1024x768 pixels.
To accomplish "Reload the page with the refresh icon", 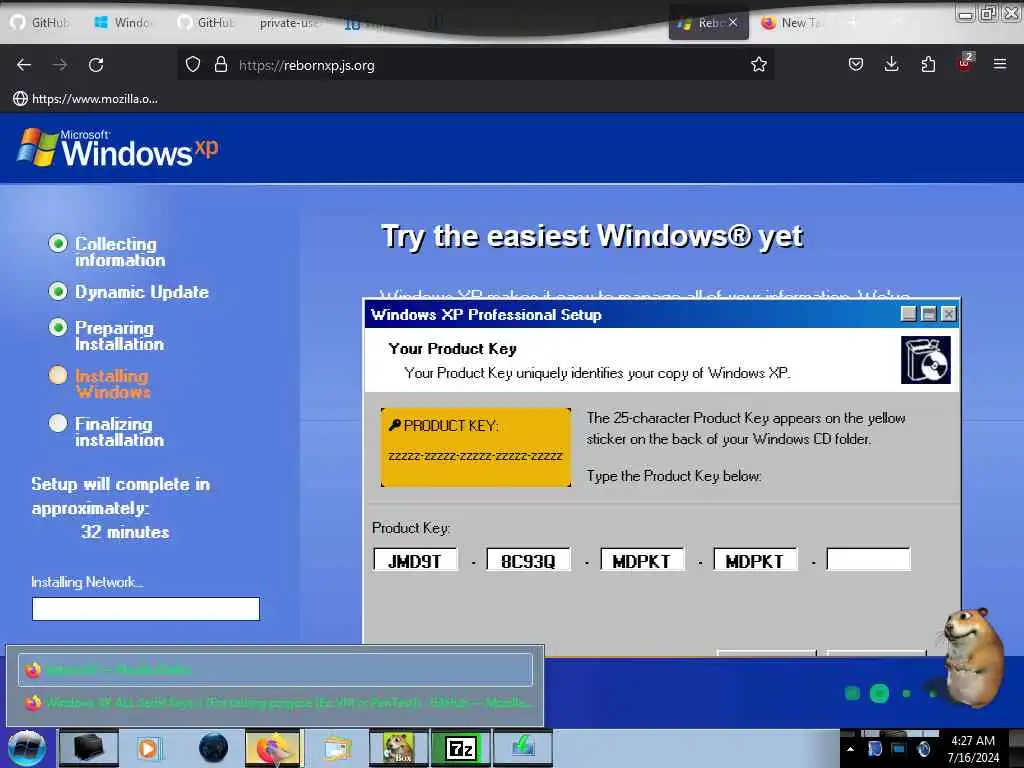I will coord(96,65).
